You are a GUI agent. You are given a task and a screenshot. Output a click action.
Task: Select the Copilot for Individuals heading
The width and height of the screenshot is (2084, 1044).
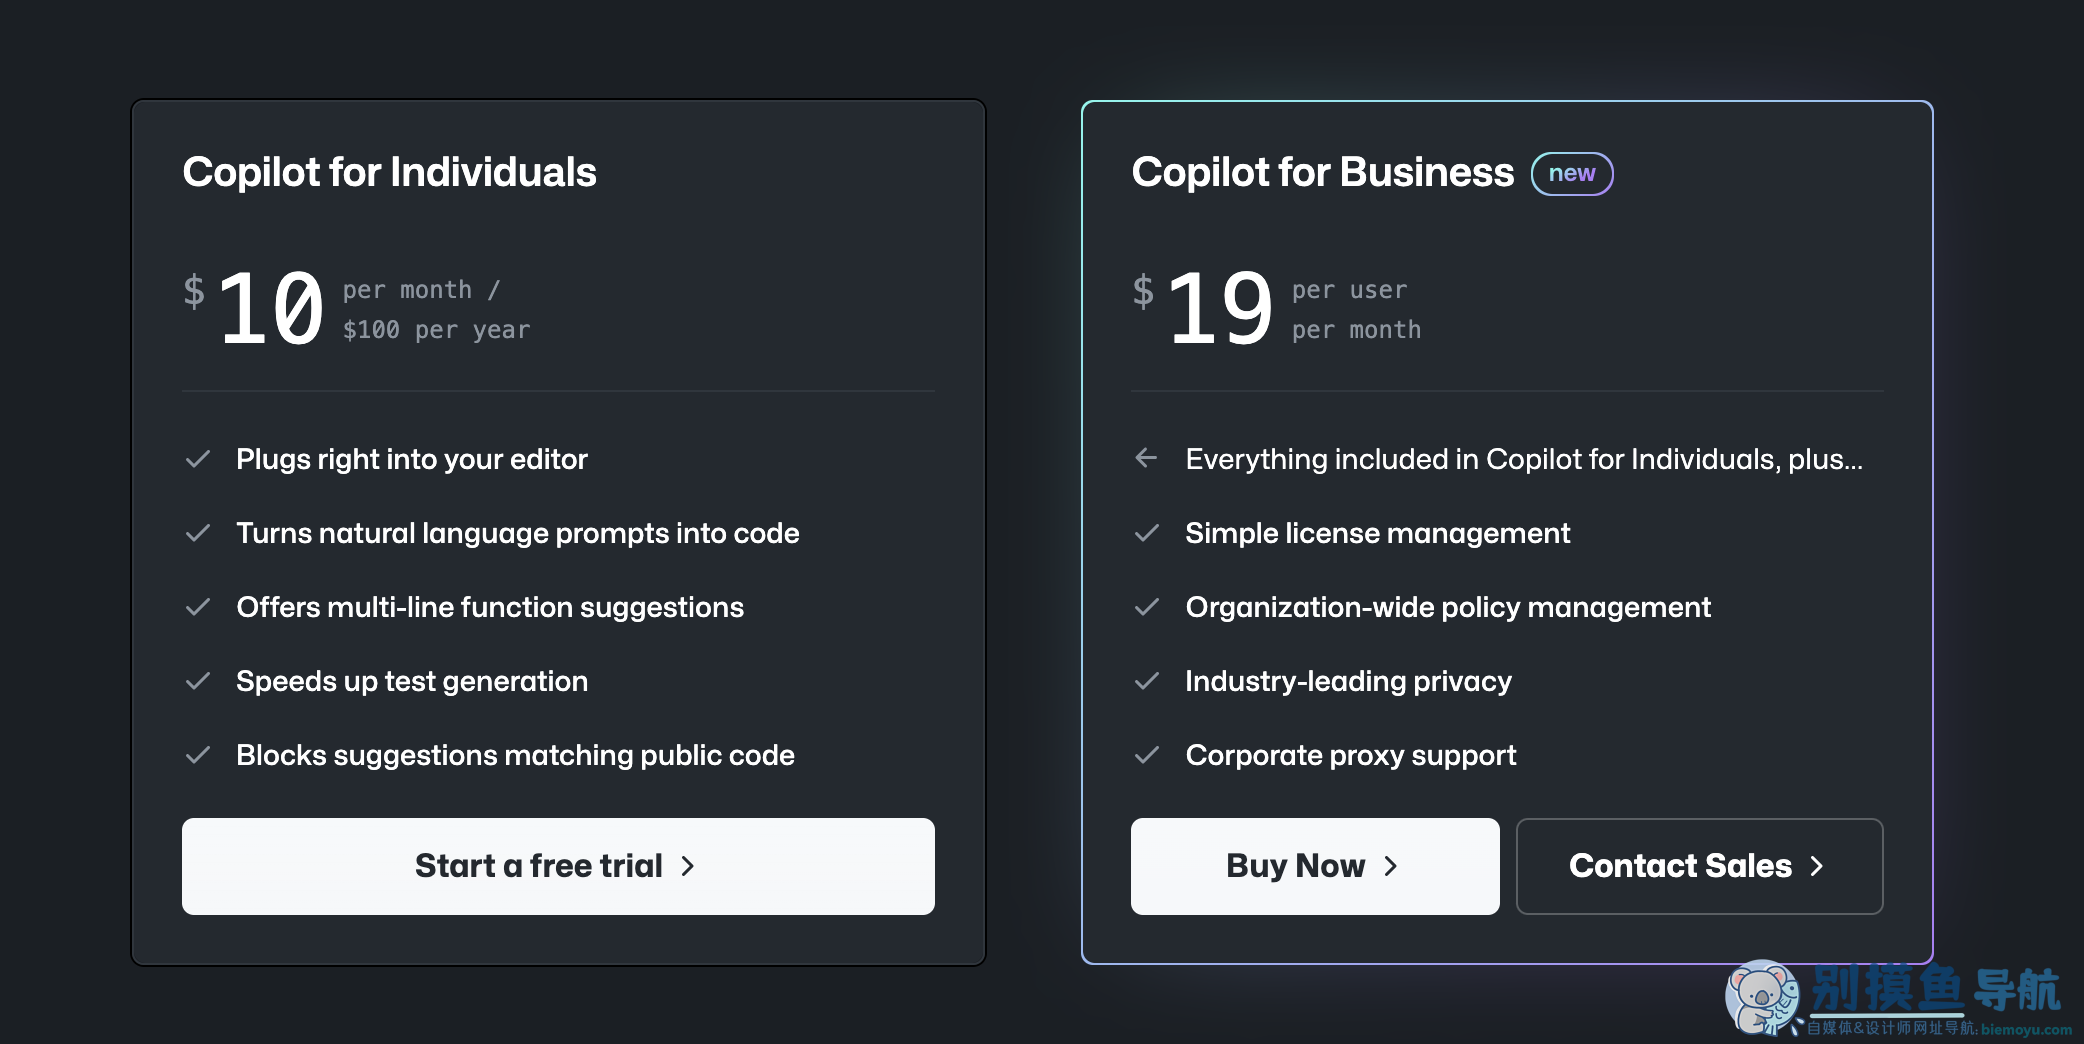pos(390,172)
